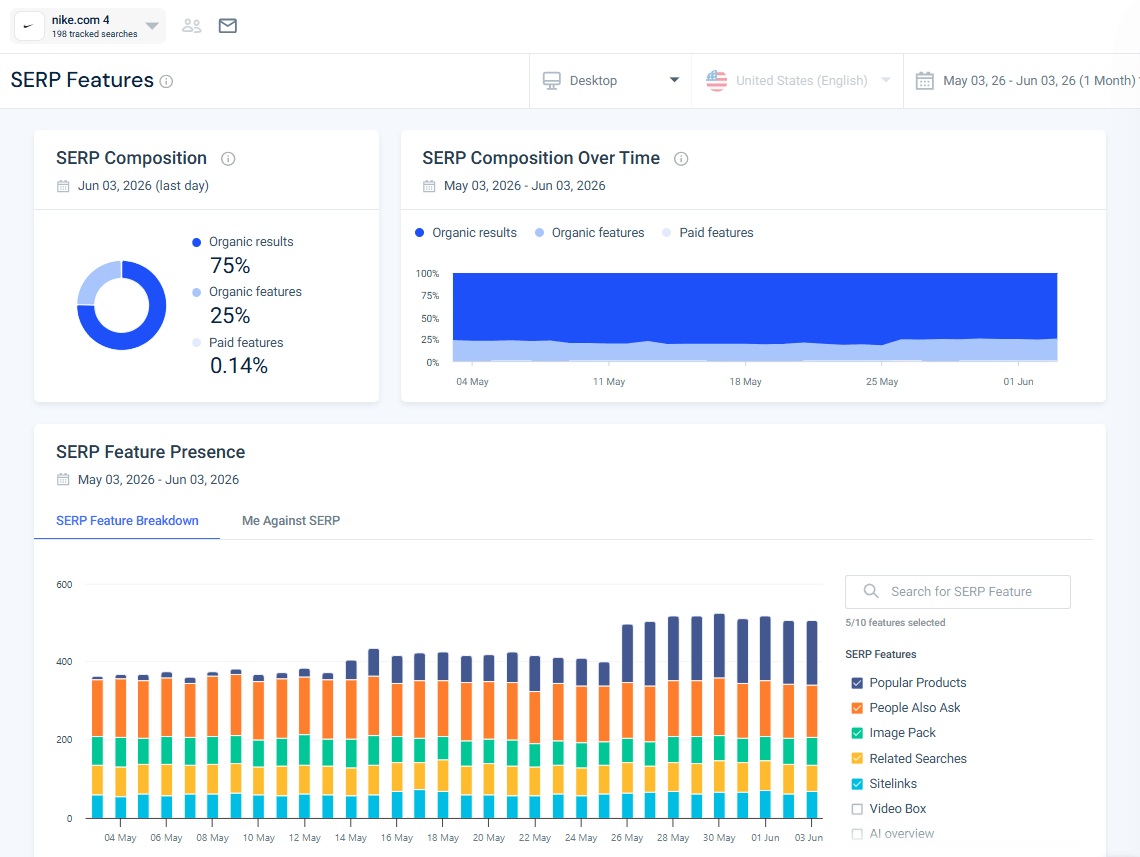This screenshot has height=857, width=1140.
Task: Select the SERP Feature Breakdown tab
Action: click(127, 520)
